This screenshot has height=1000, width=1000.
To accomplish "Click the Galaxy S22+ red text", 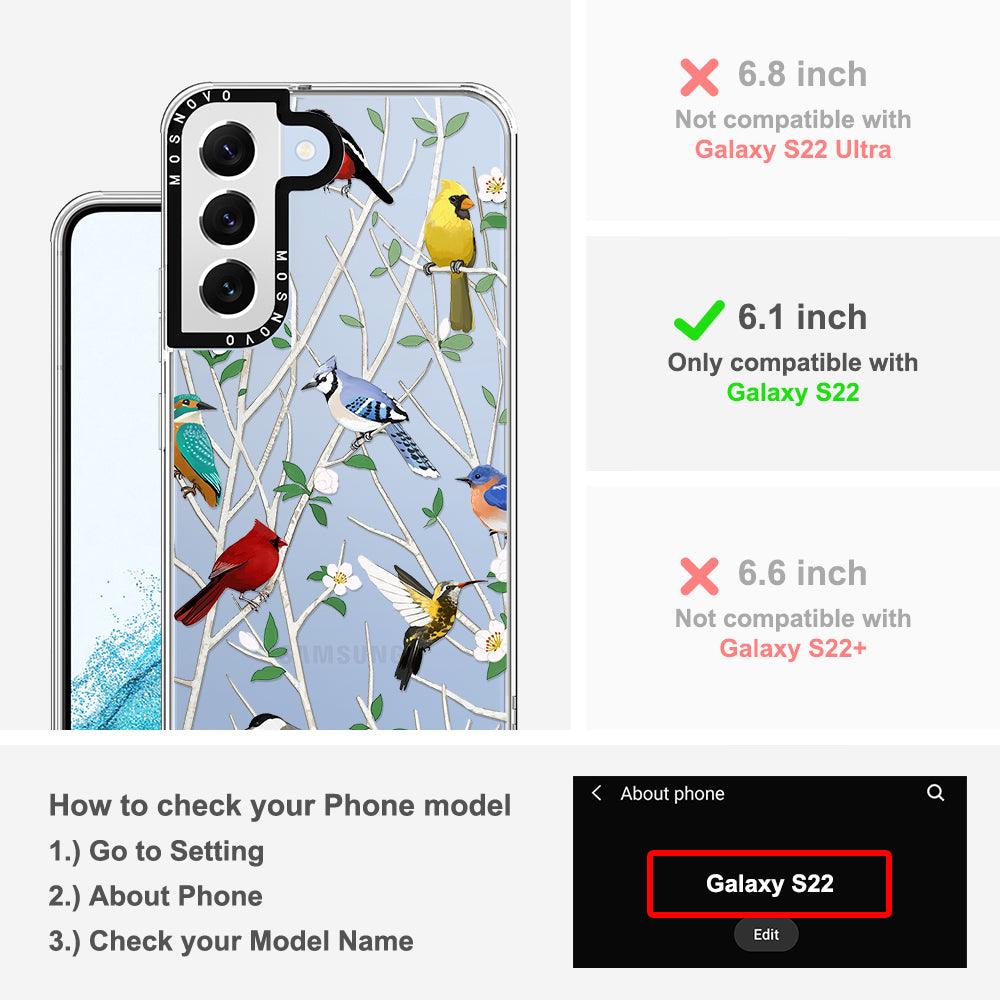I will point(793,649).
